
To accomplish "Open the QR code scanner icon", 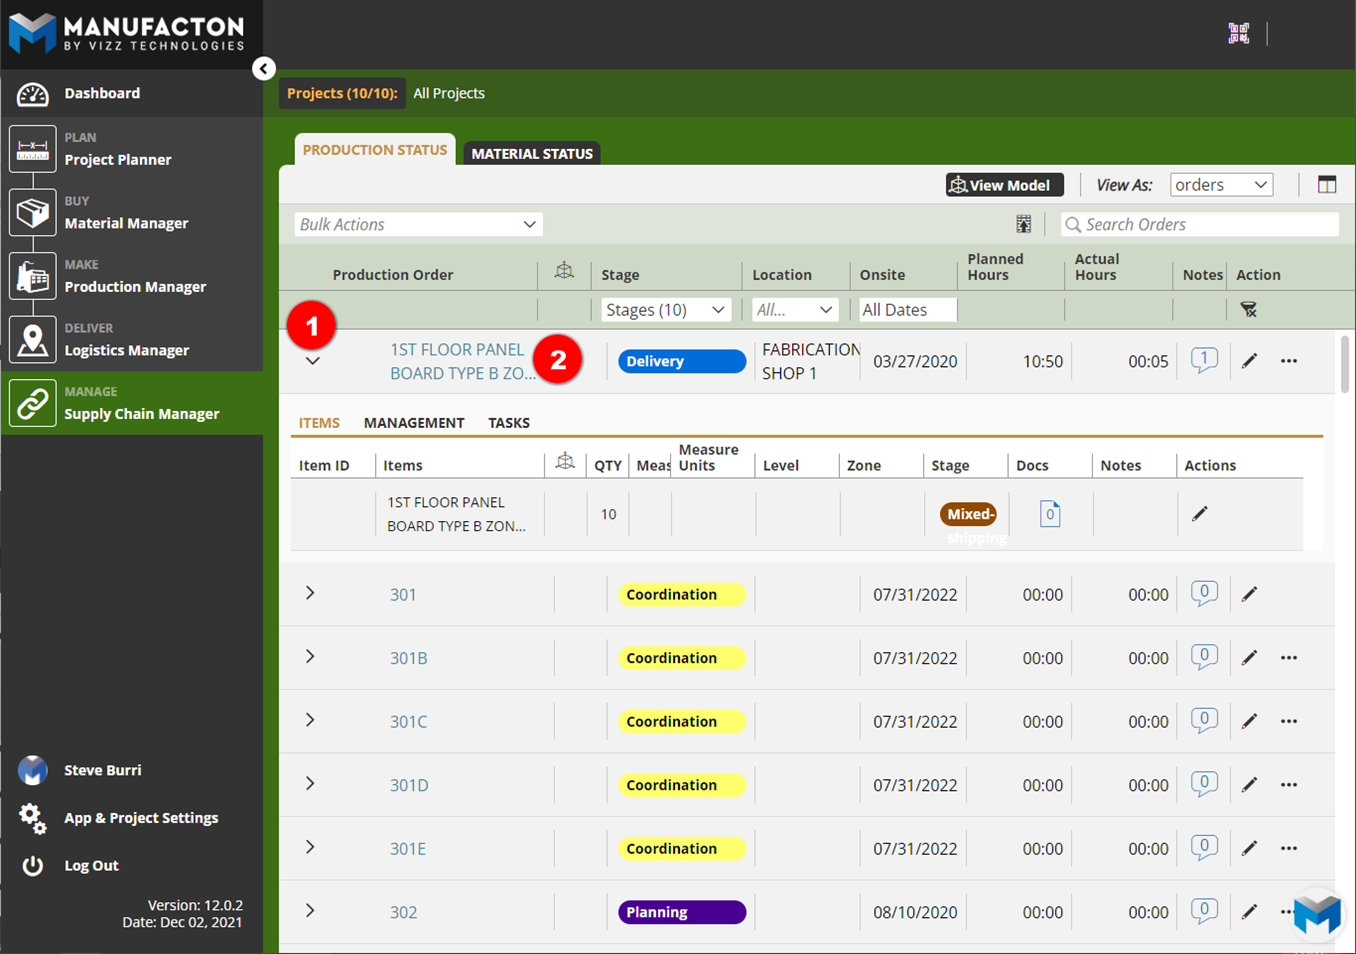I will click(x=1238, y=33).
